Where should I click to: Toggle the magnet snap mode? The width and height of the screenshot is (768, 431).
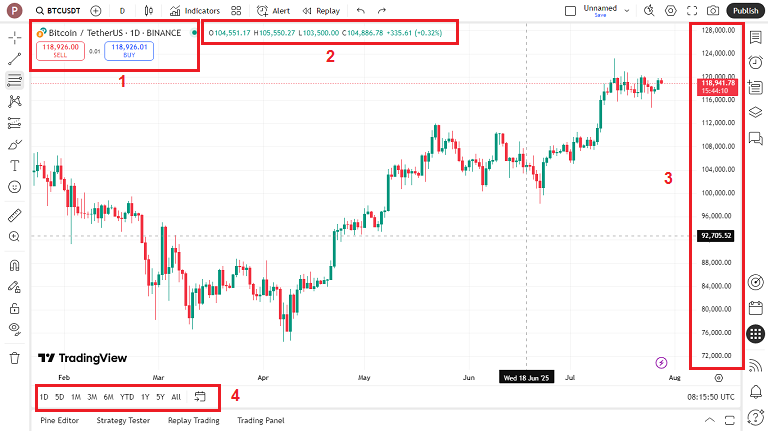click(15, 266)
